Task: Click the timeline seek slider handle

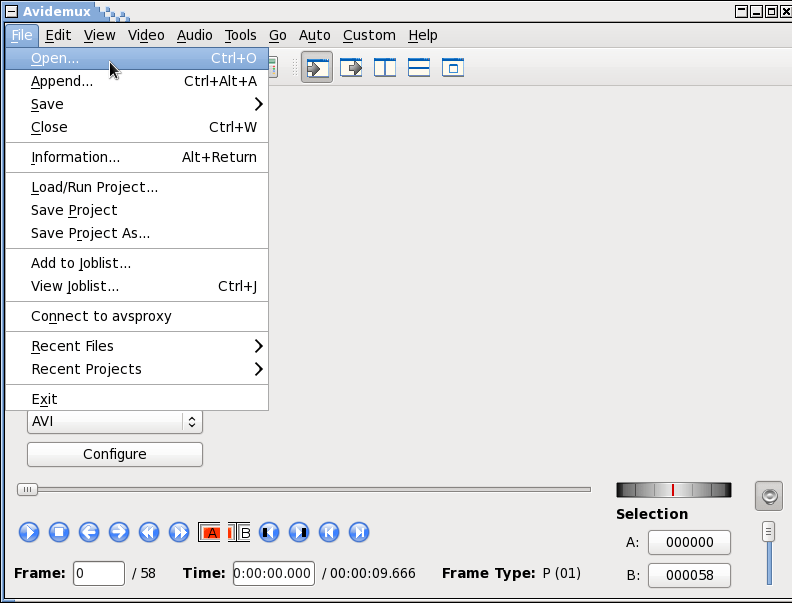Action: (x=27, y=489)
